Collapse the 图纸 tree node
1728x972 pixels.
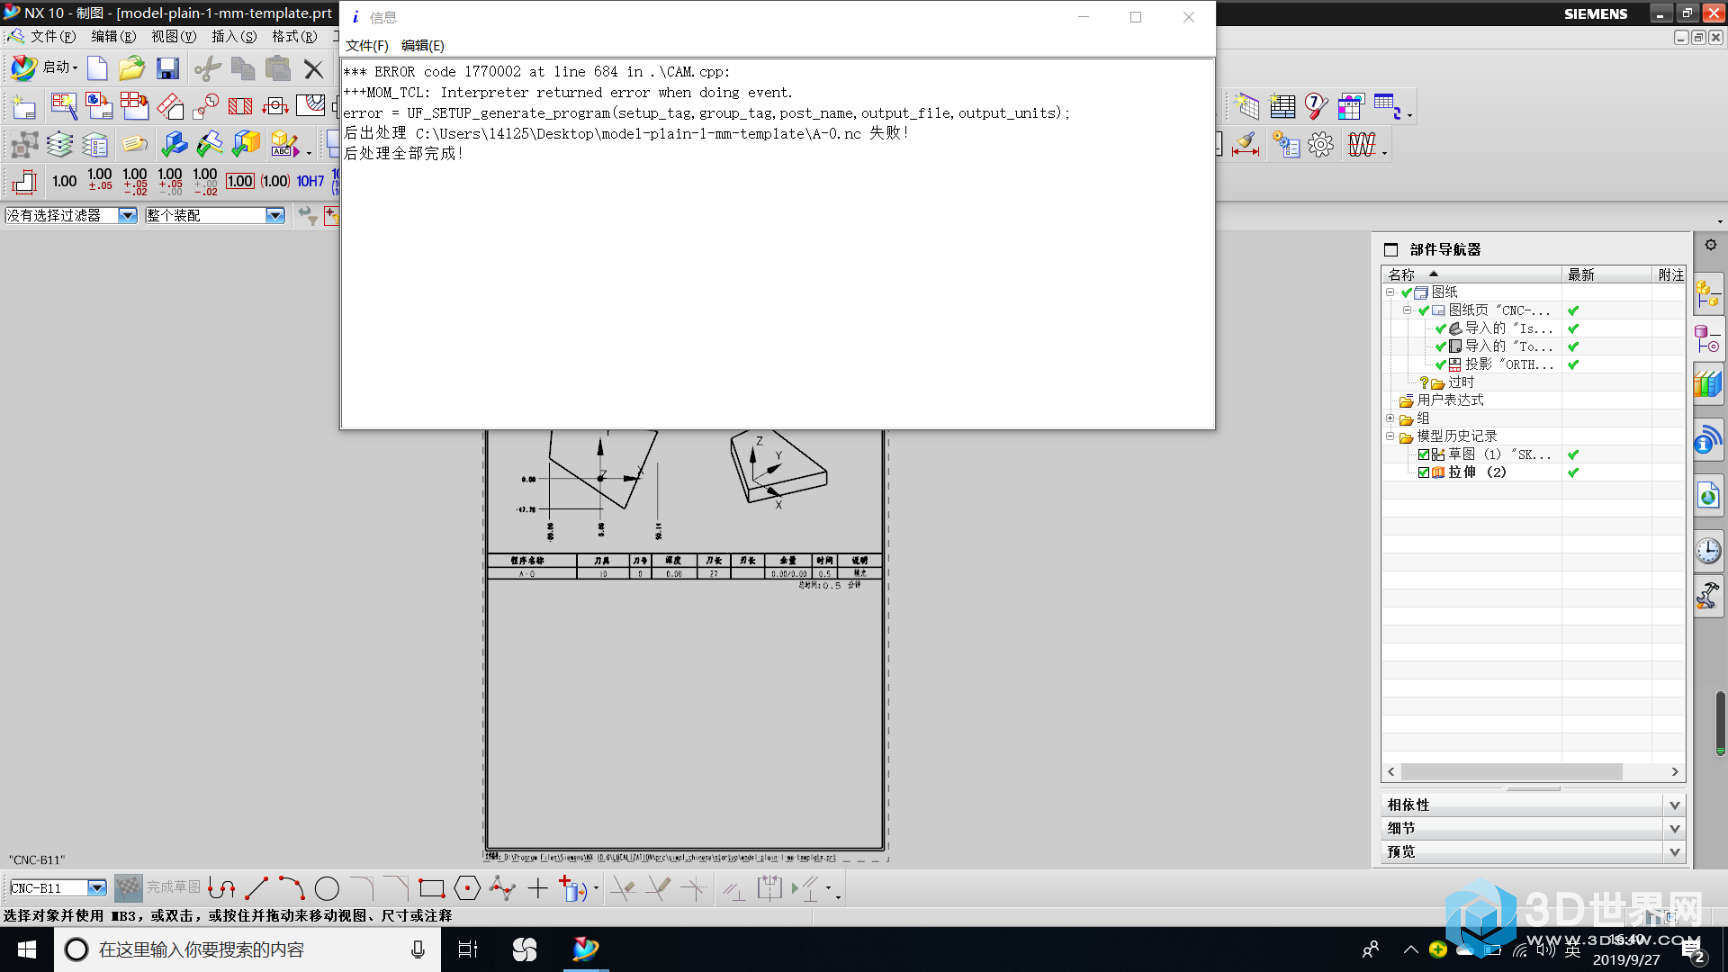tap(1390, 293)
